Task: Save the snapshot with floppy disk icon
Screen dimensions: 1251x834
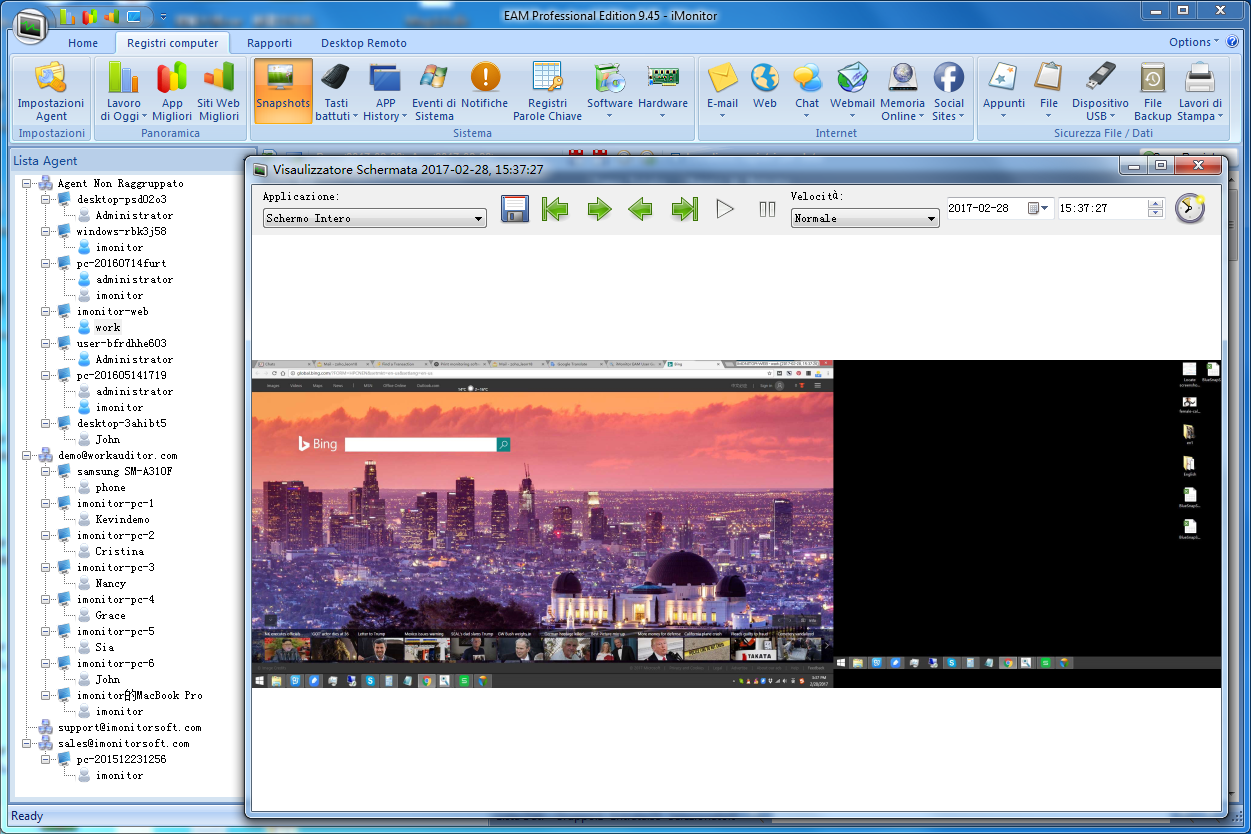Action: point(514,209)
